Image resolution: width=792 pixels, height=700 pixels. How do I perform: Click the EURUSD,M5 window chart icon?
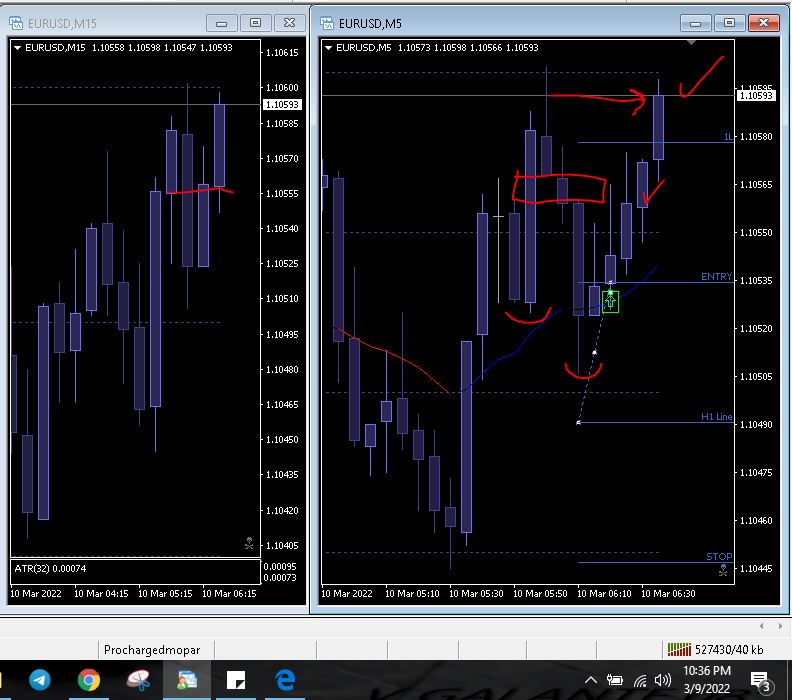[327, 23]
